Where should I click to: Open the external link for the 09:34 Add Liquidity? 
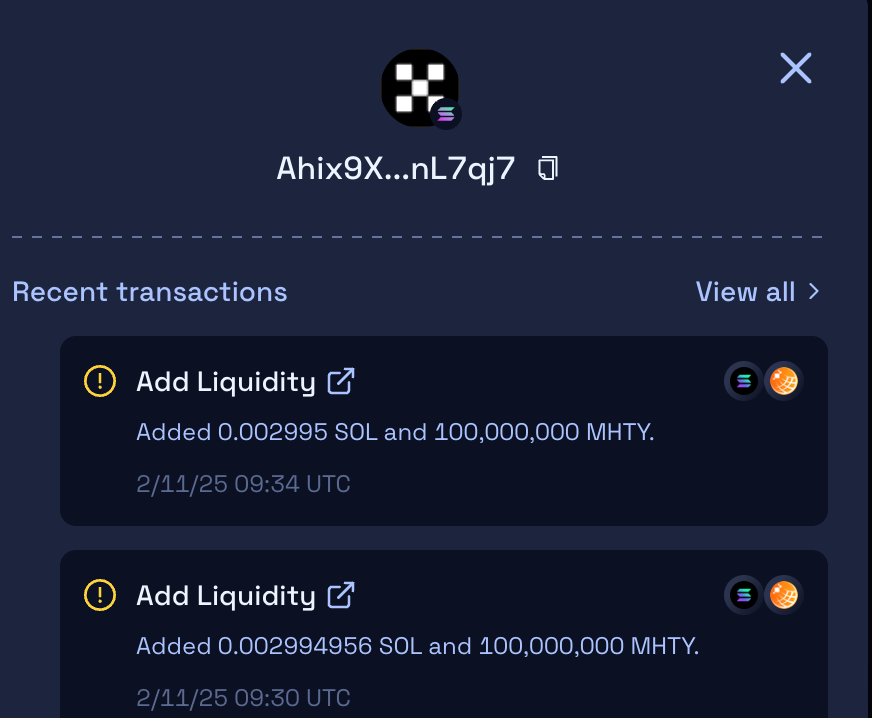click(342, 381)
